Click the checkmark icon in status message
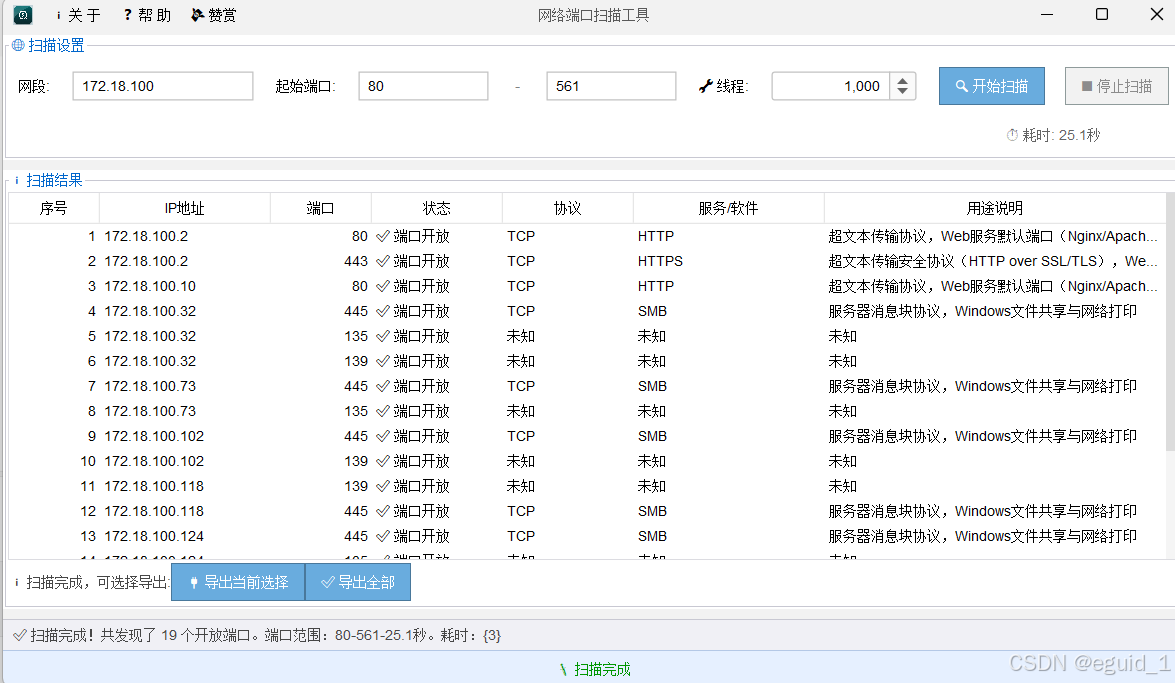 19,636
